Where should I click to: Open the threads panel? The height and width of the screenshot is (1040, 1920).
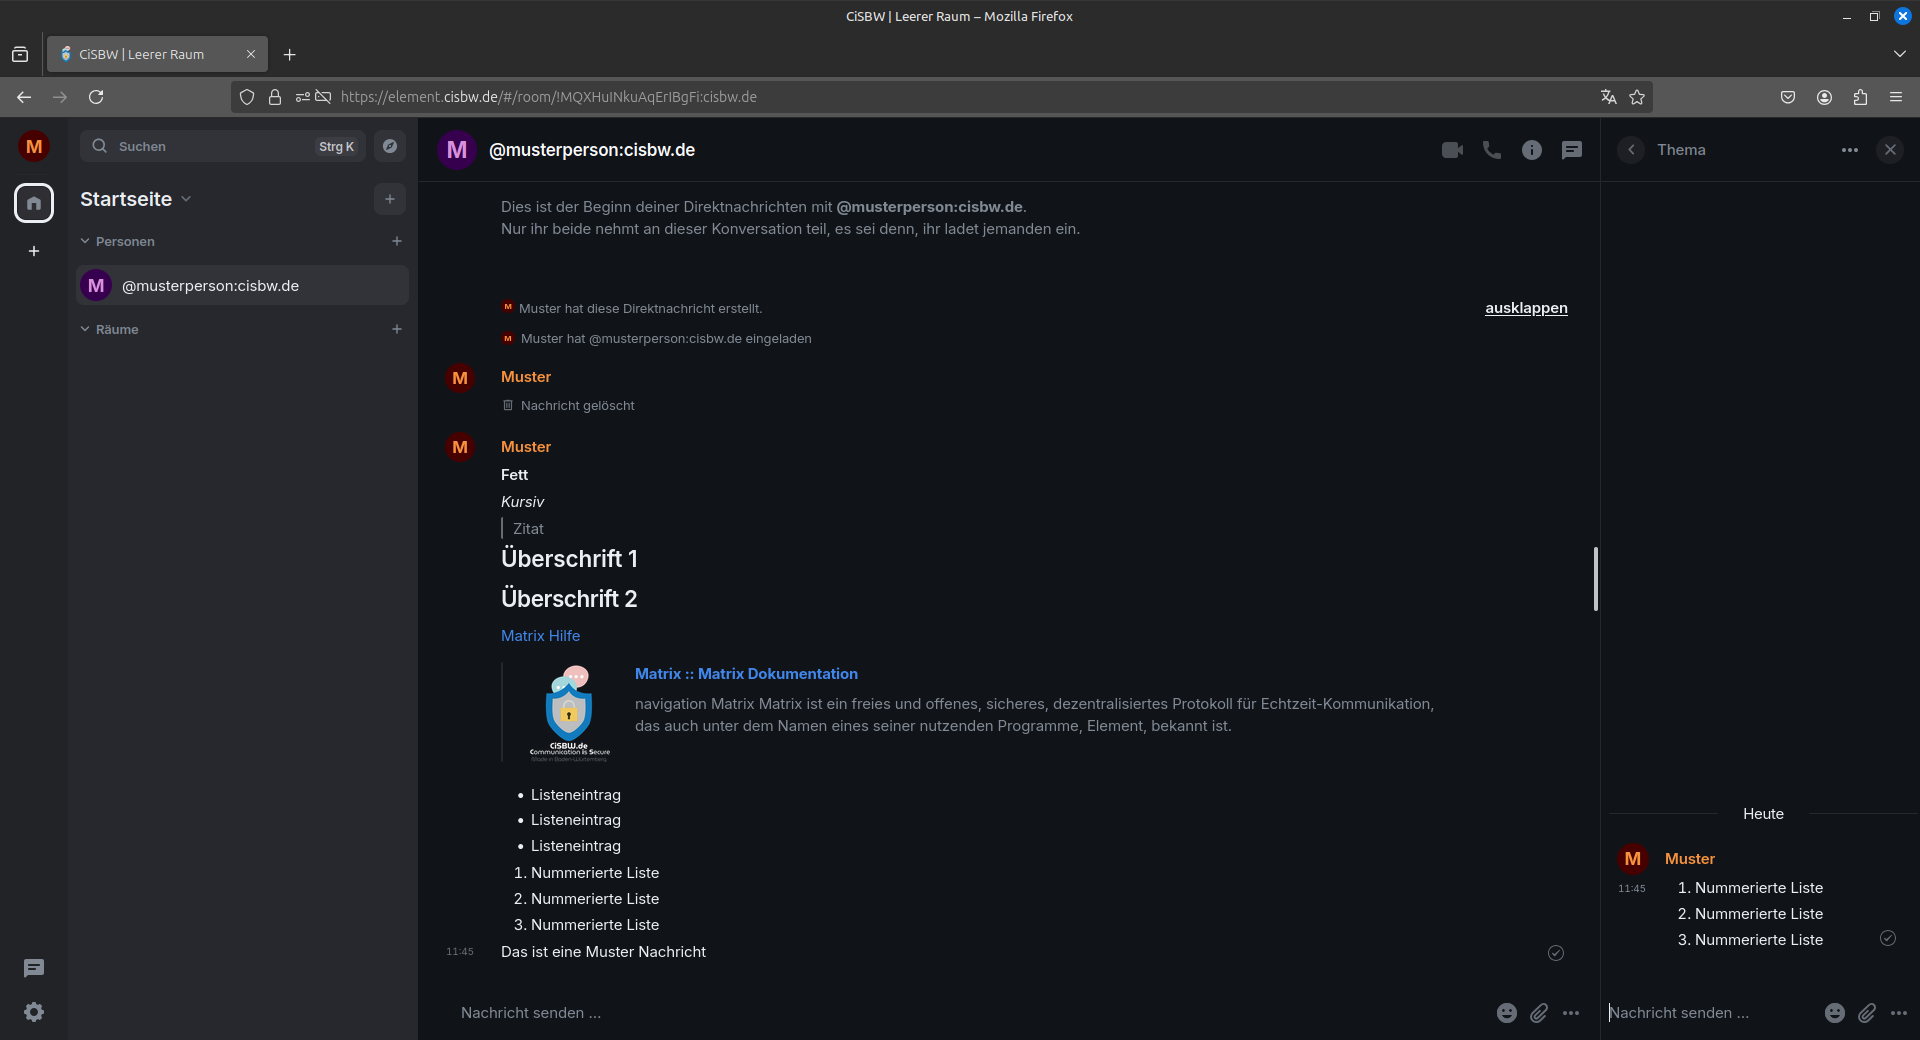pos(1571,149)
